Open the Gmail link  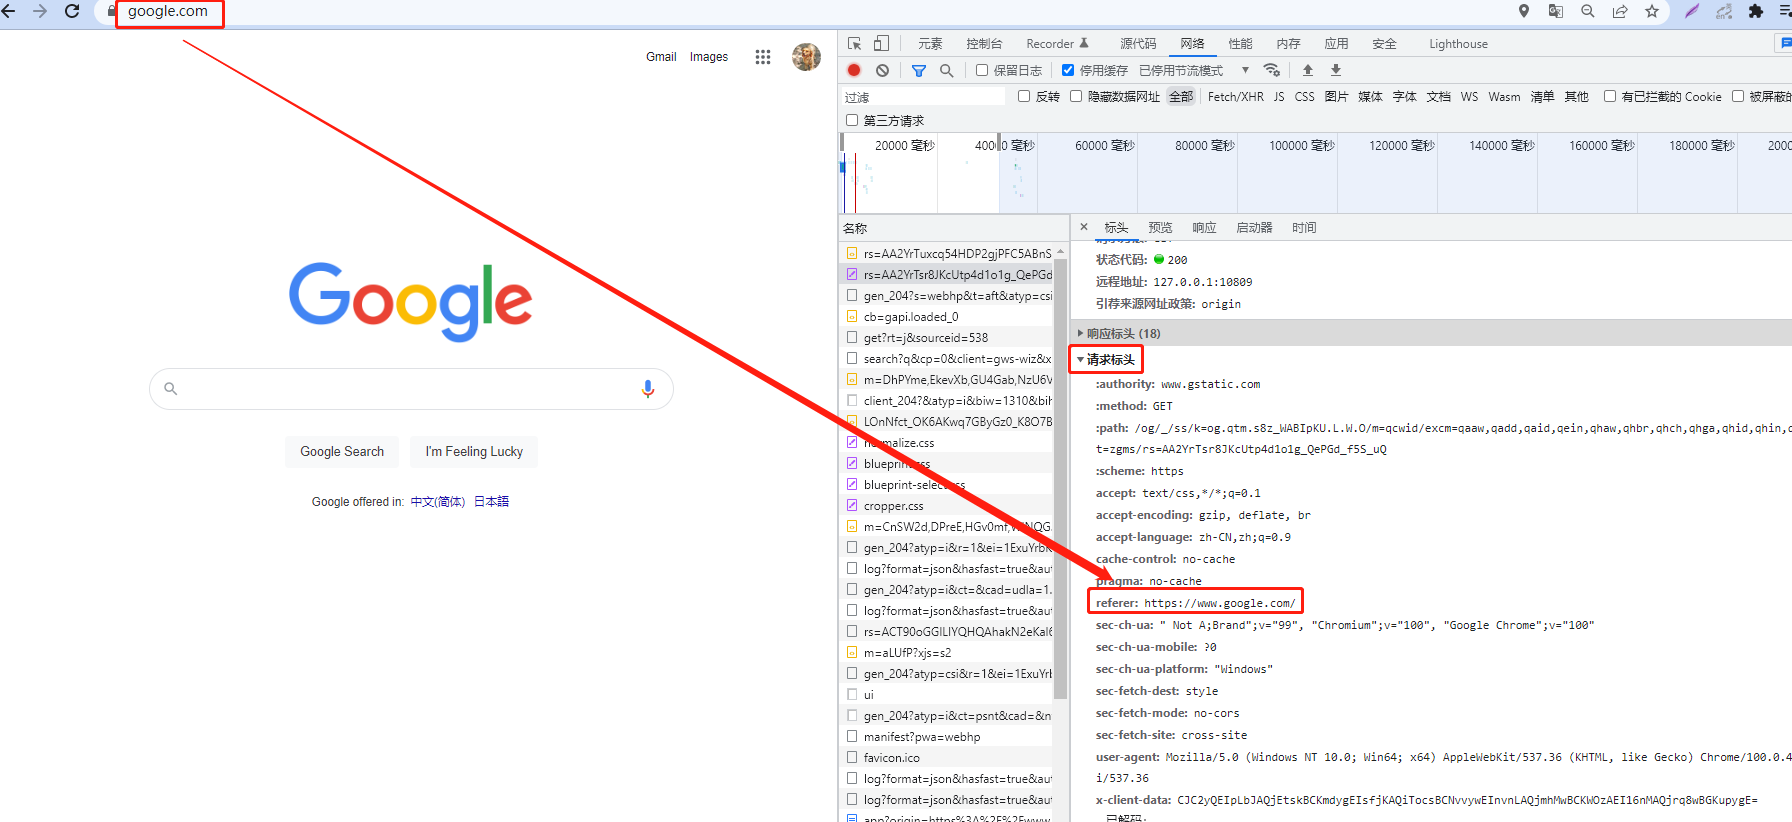tap(661, 57)
